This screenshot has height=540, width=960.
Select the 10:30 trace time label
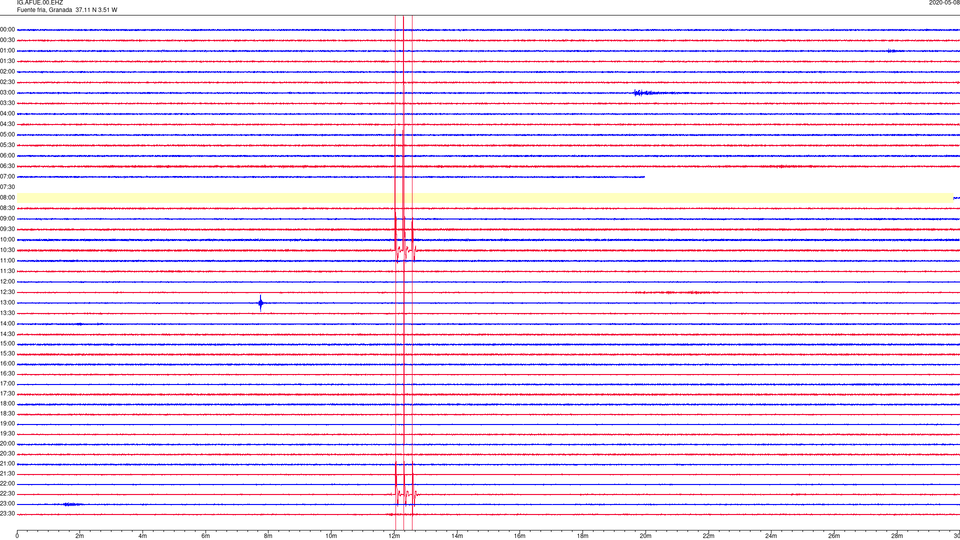tap(7, 250)
